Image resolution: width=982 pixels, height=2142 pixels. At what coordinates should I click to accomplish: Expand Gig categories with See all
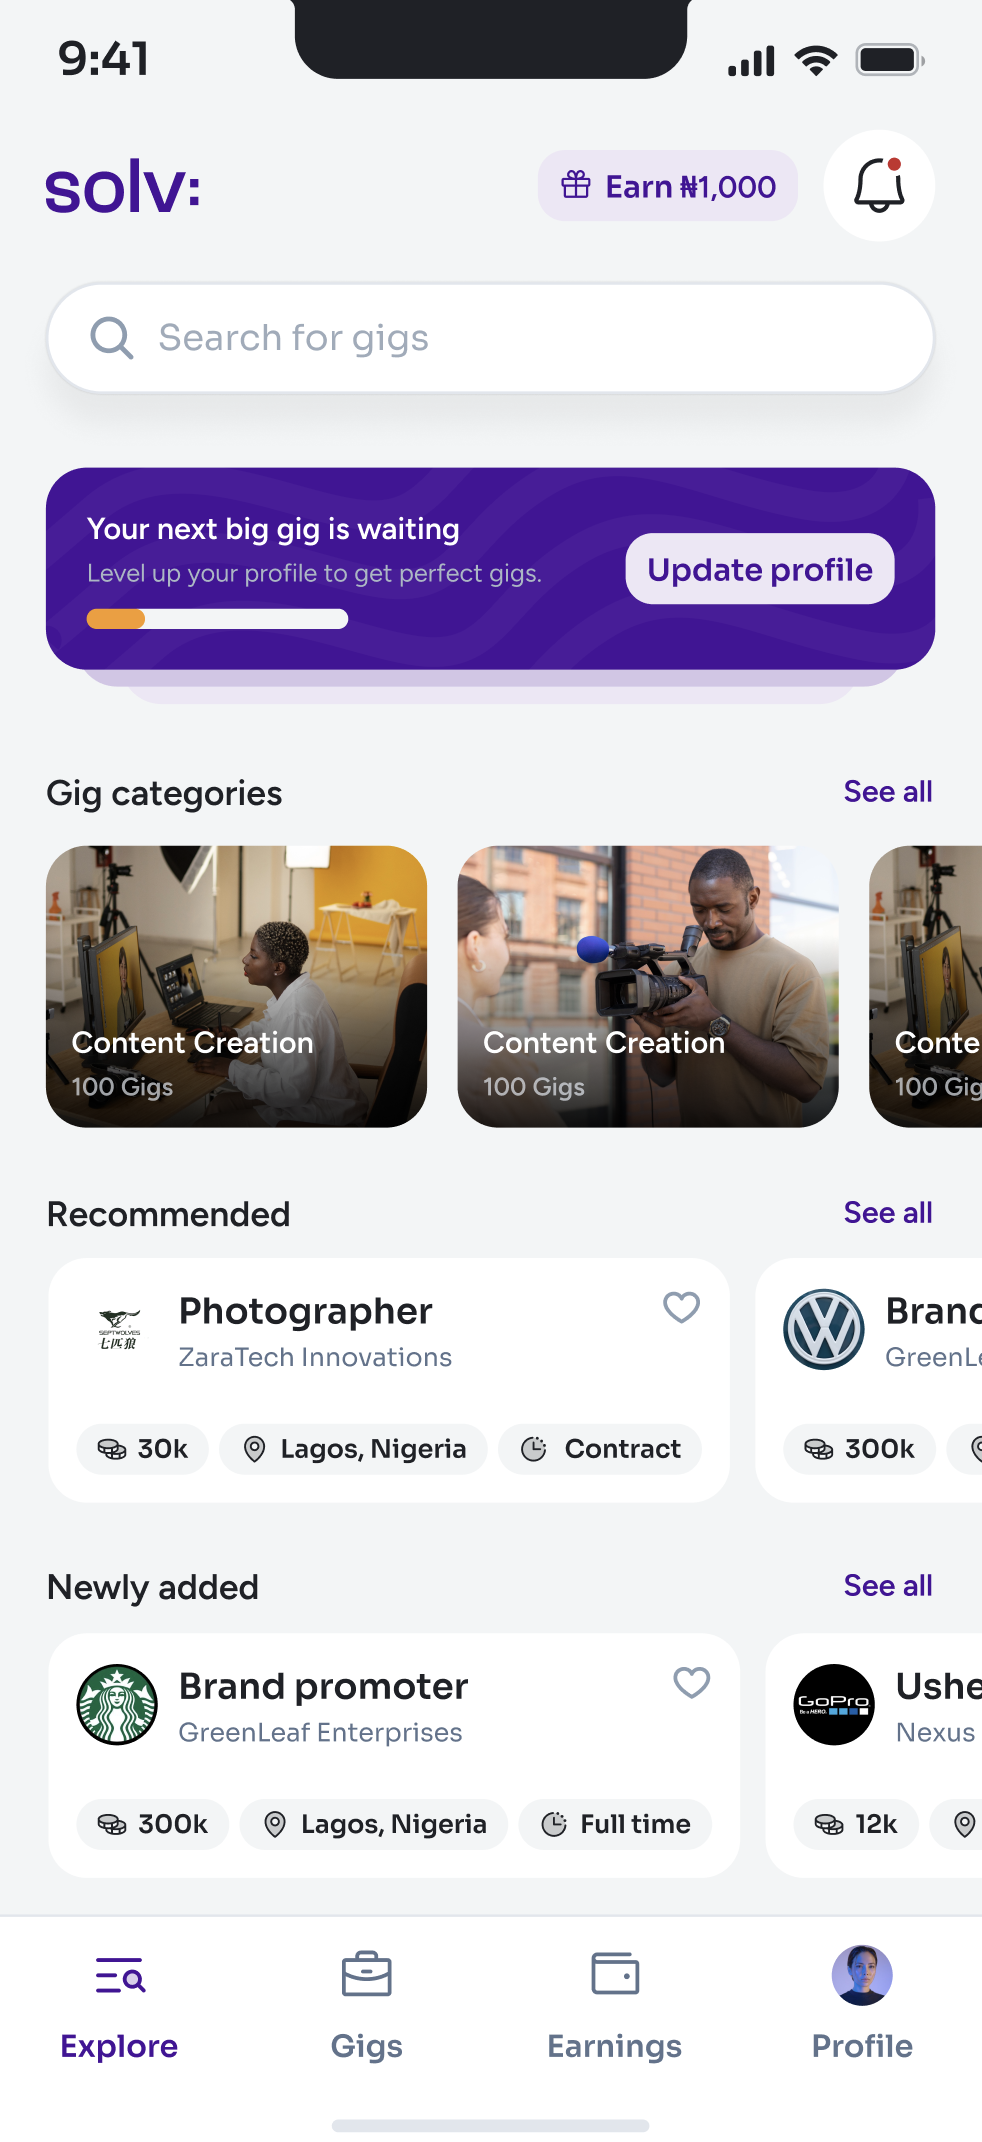click(x=887, y=792)
